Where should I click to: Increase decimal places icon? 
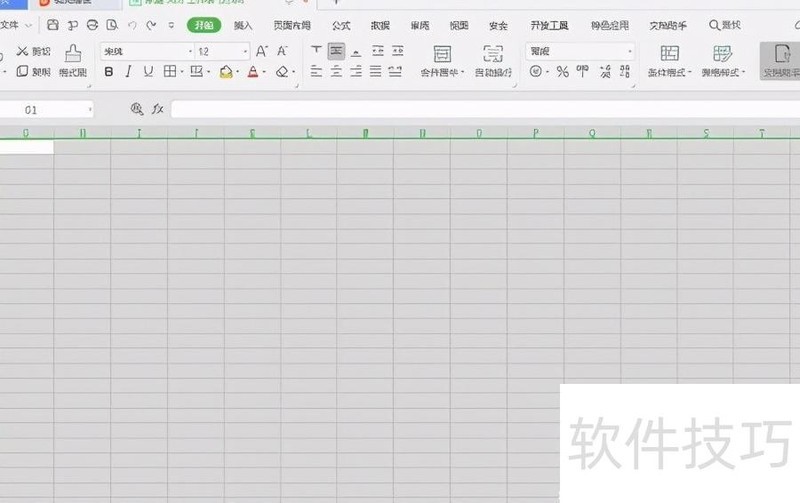coord(605,71)
